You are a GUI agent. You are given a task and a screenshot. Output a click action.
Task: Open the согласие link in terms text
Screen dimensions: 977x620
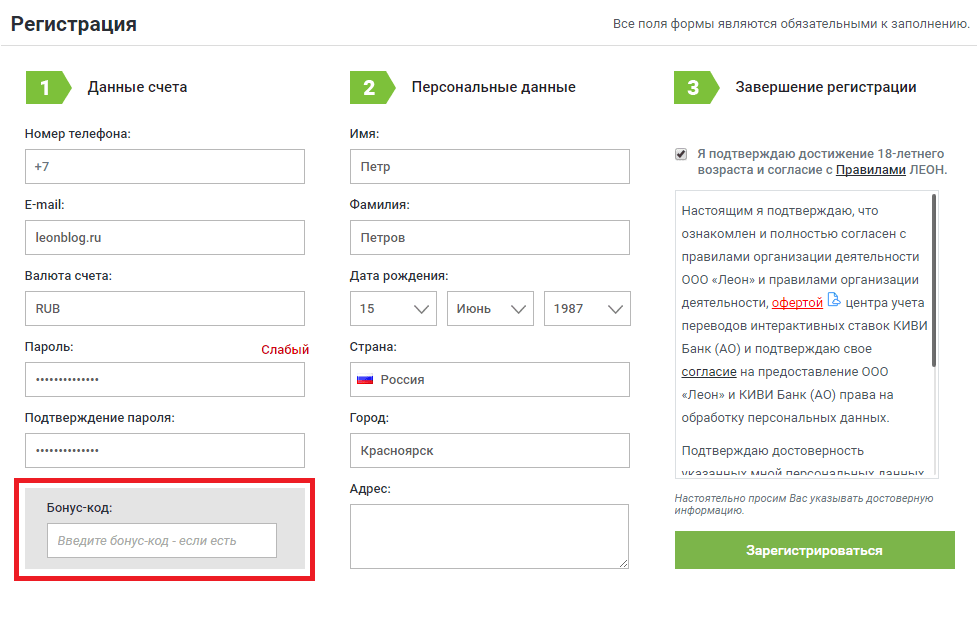(708, 372)
